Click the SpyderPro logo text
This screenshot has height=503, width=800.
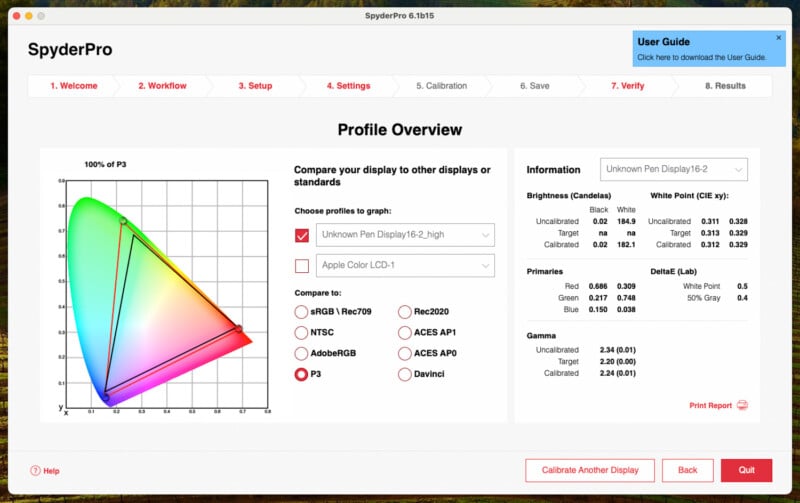(x=70, y=49)
